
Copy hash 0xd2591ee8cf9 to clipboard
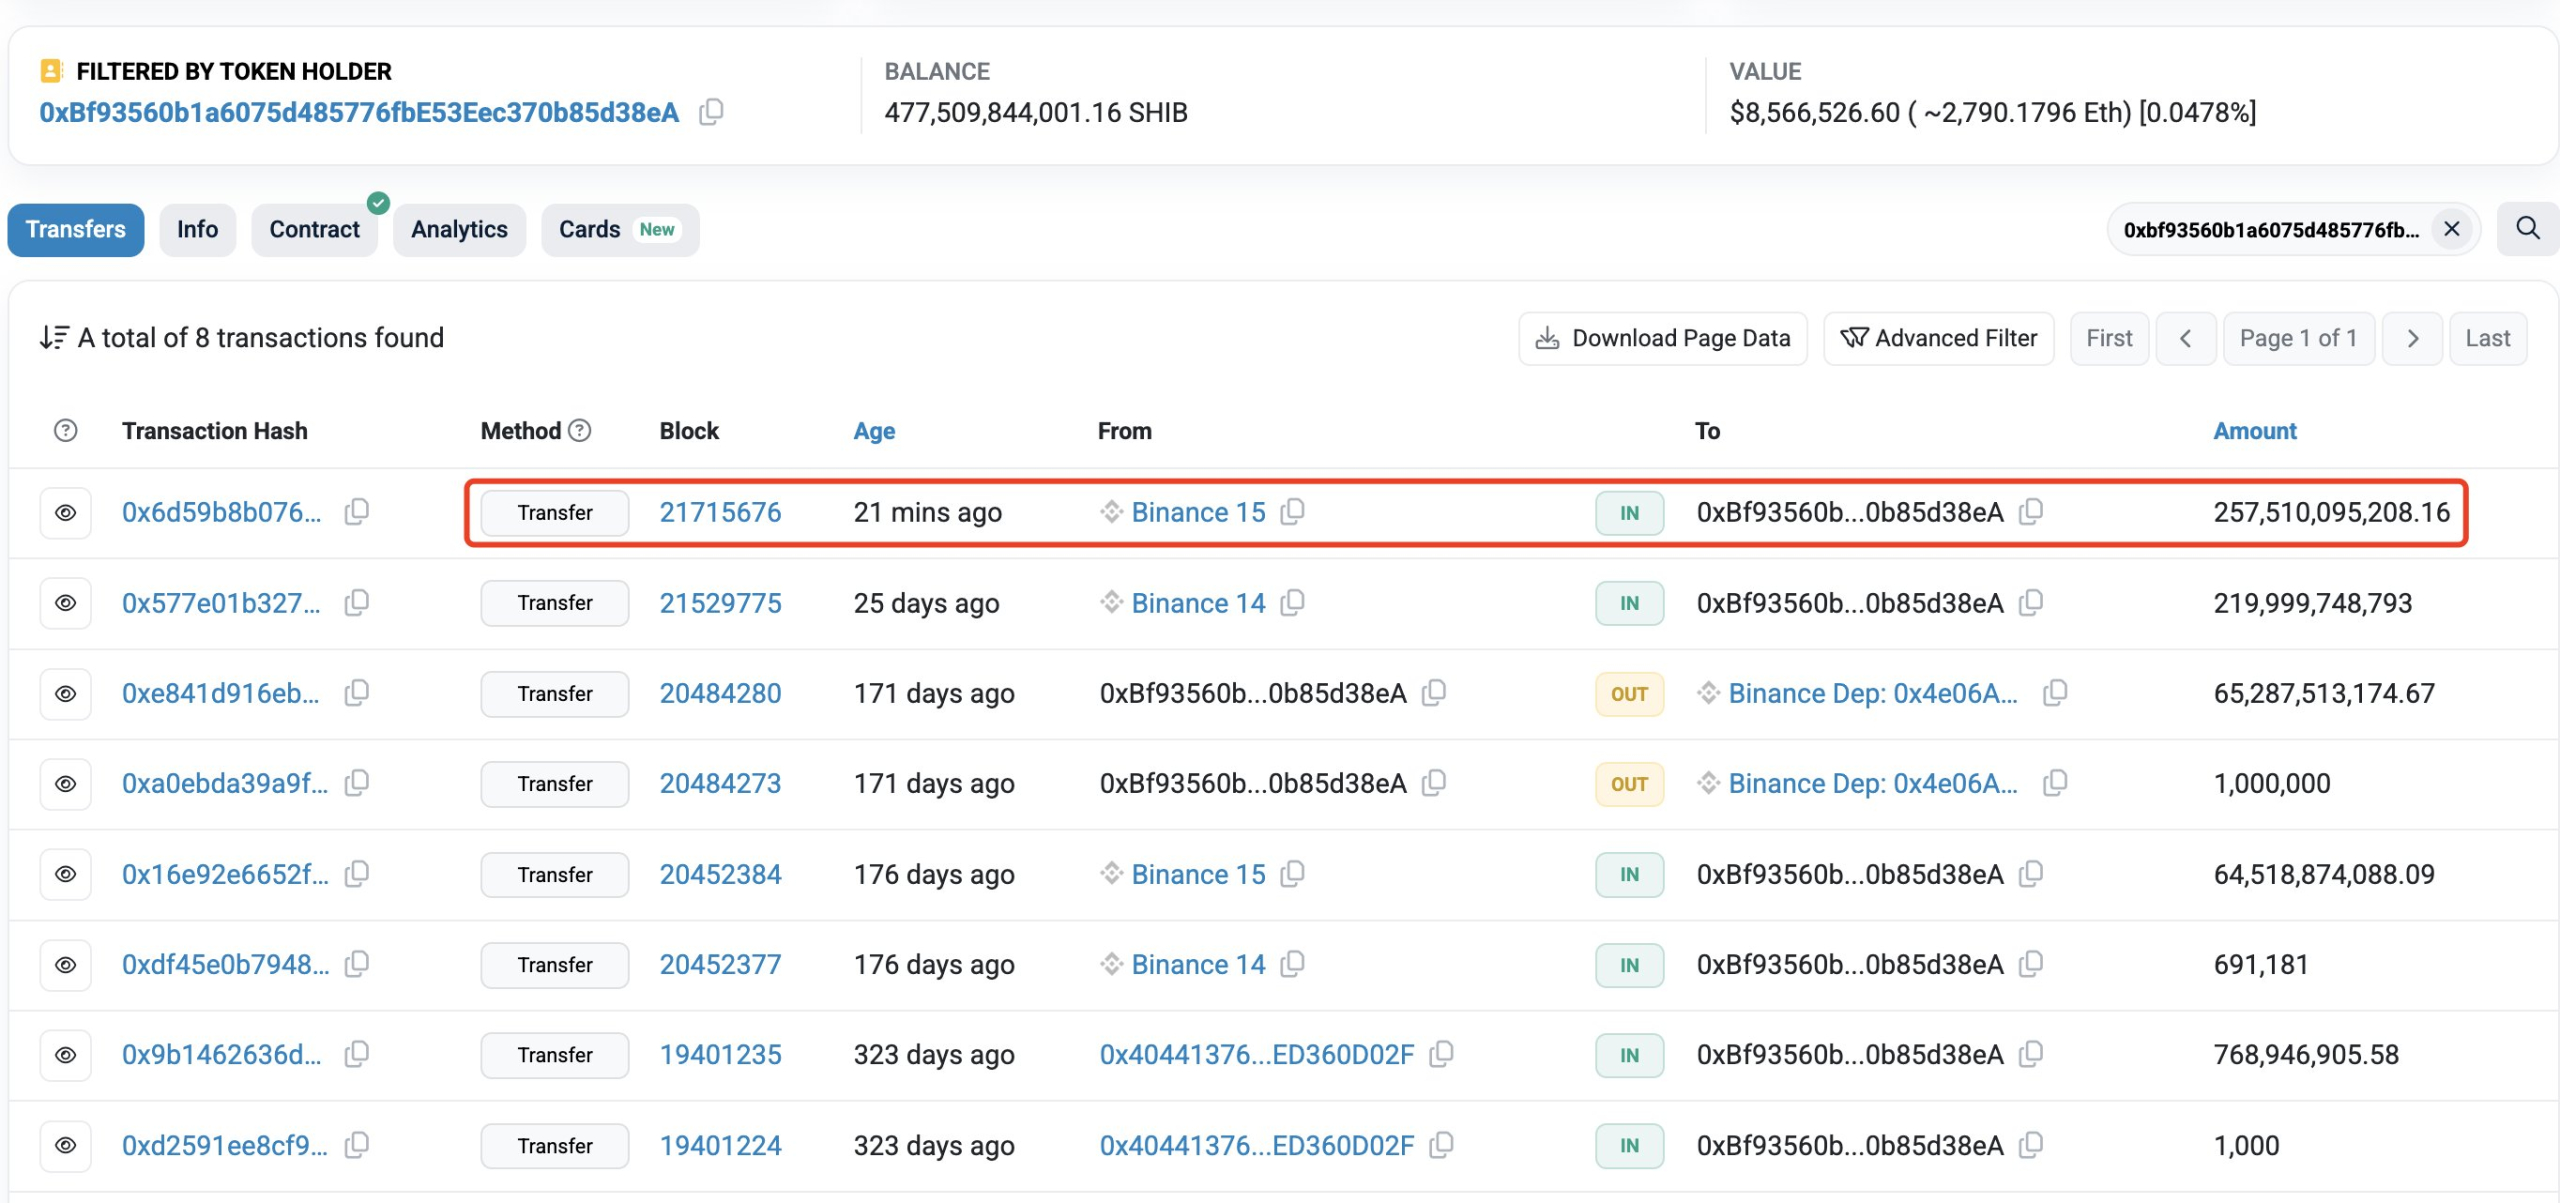point(357,1145)
